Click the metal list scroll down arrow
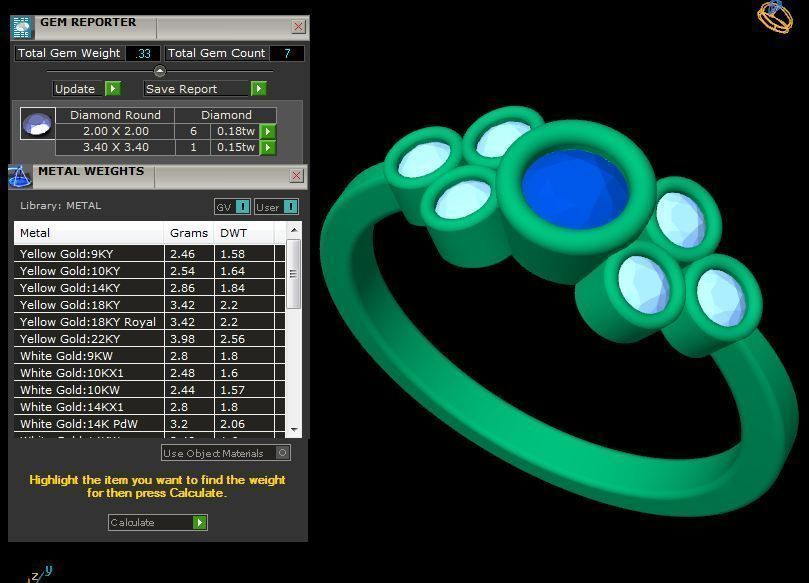Screen dimensions: 809x583 point(294,429)
